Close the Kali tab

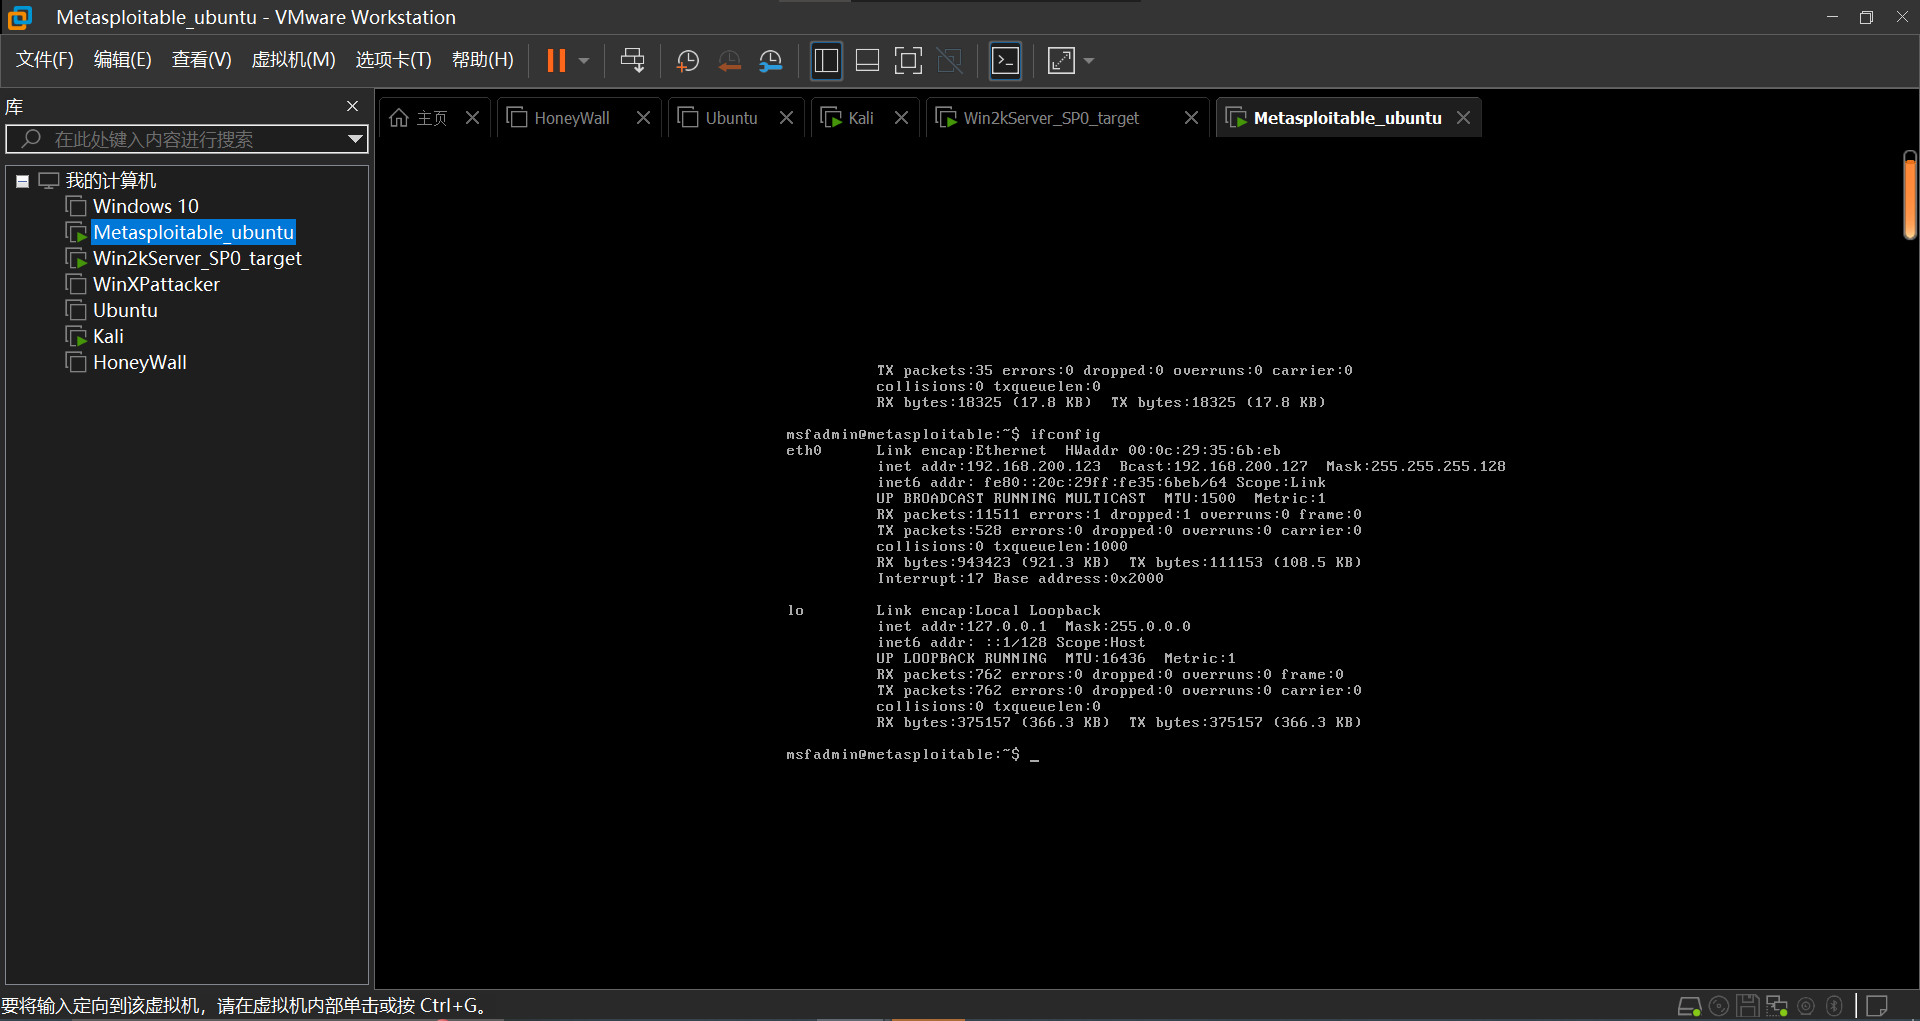902,118
